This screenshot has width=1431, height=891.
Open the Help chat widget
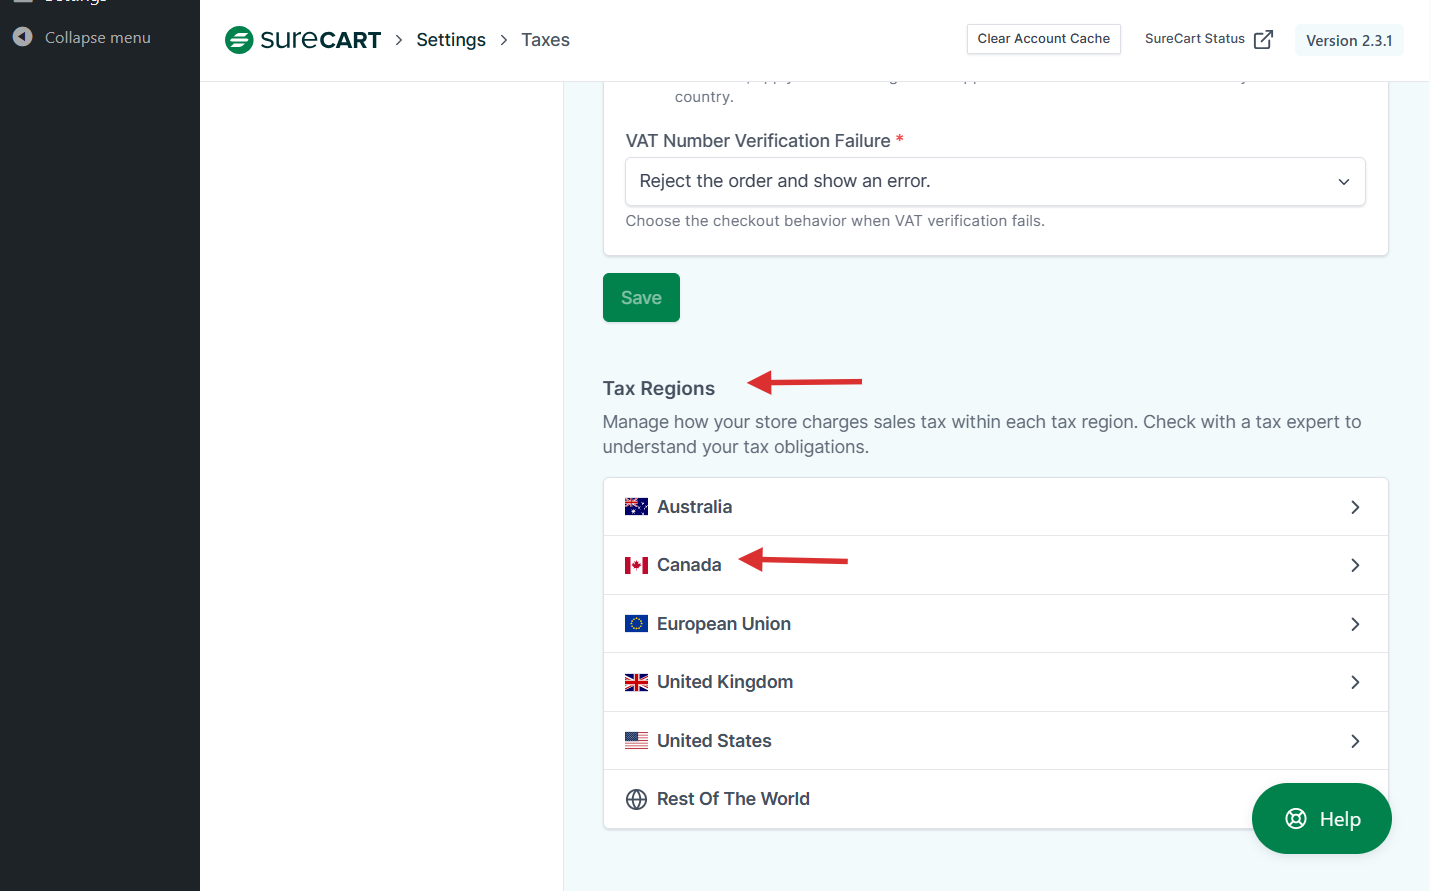pos(1321,819)
